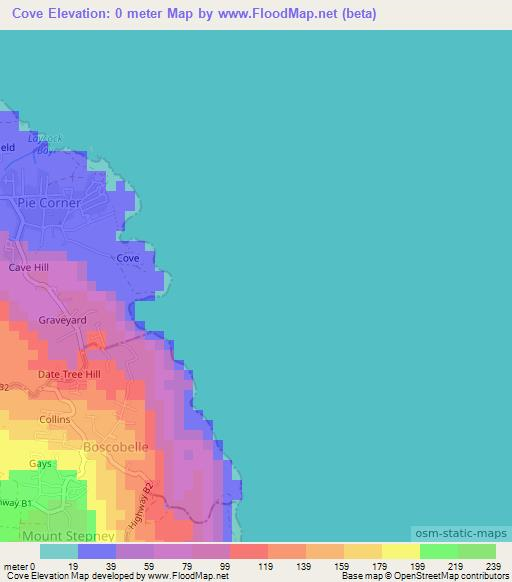Click the '179' legend value
The image size is (512, 582).
[379, 567]
